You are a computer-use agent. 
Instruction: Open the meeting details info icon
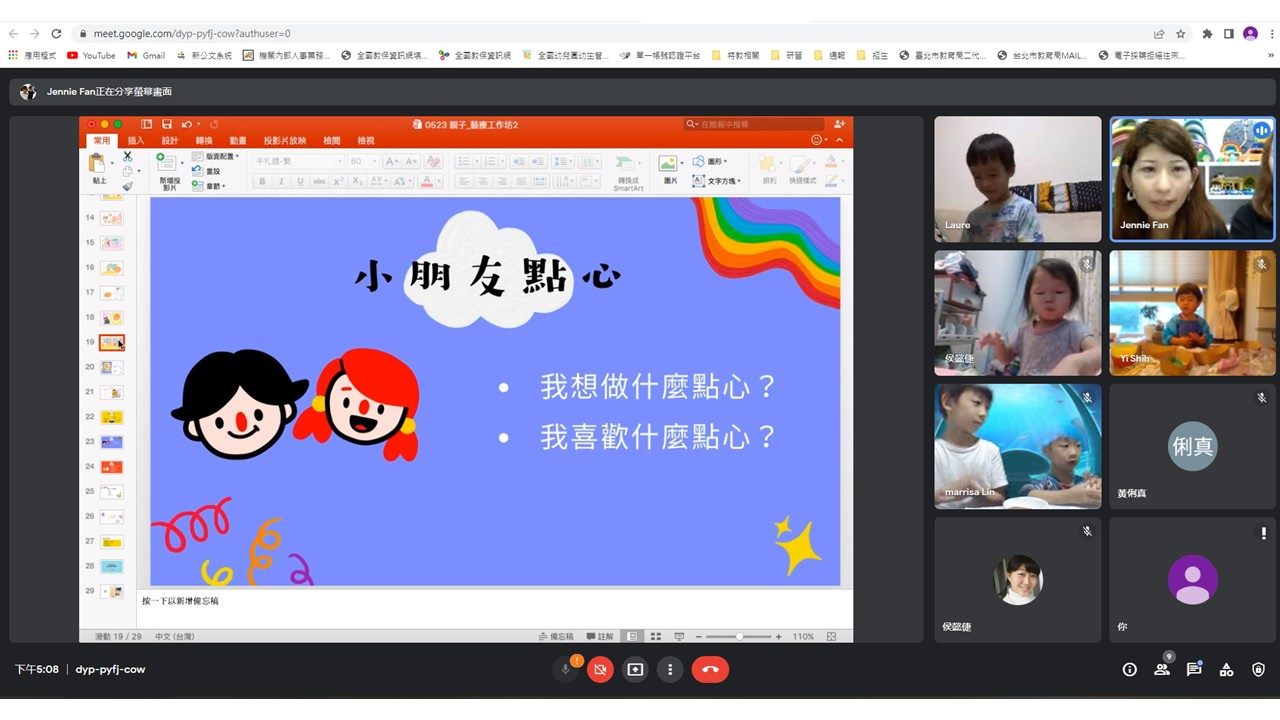tap(1130, 670)
